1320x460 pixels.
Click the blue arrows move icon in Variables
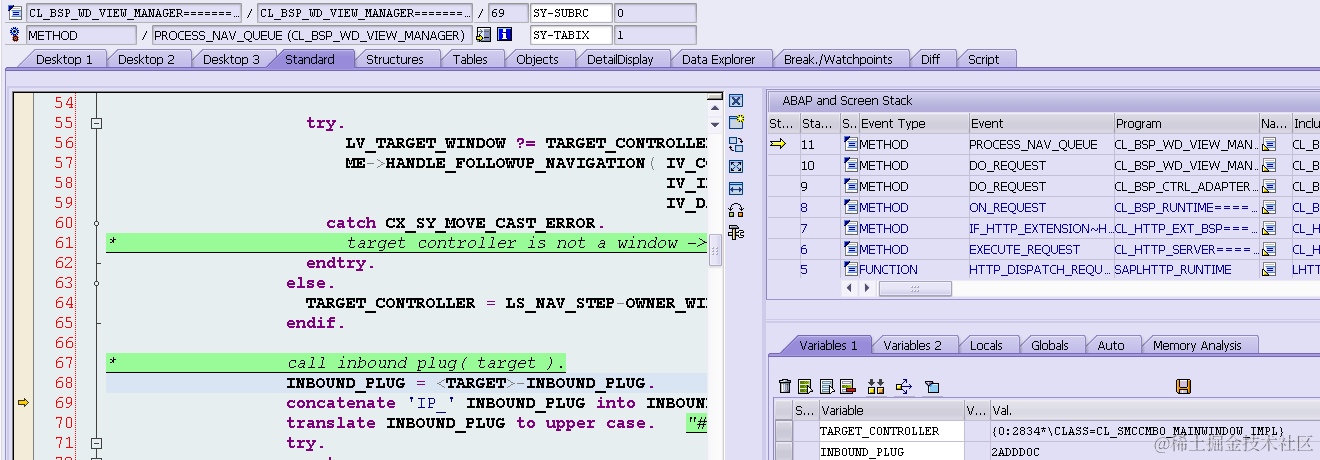[x=904, y=386]
